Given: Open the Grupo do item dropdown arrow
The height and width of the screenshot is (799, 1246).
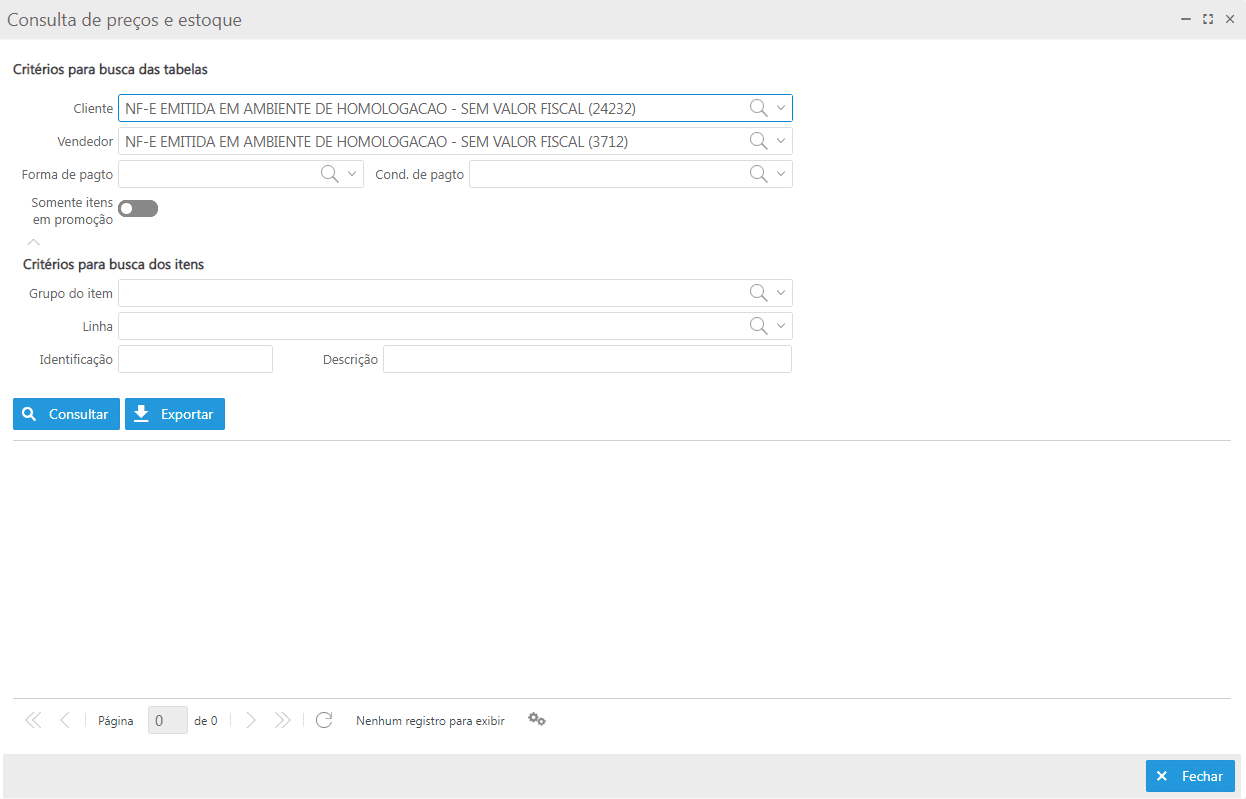Looking at the screenshot, I should click(779, 292).
